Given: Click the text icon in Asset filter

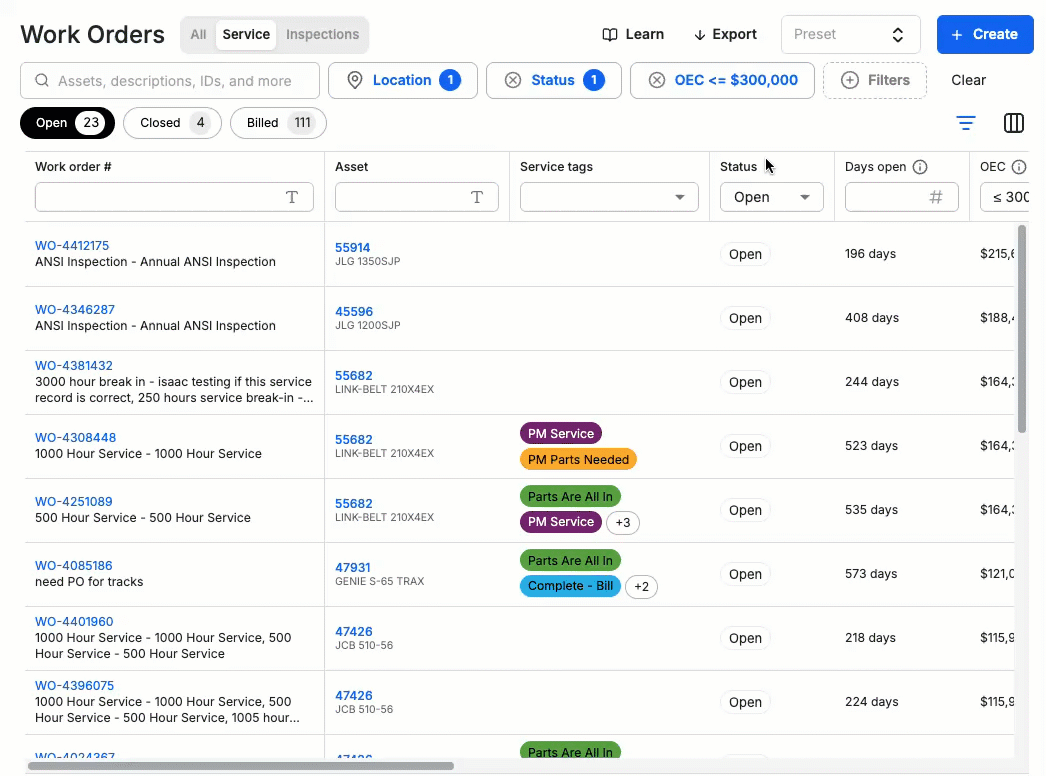Looking at the screenshot, I should coord(477,197).
